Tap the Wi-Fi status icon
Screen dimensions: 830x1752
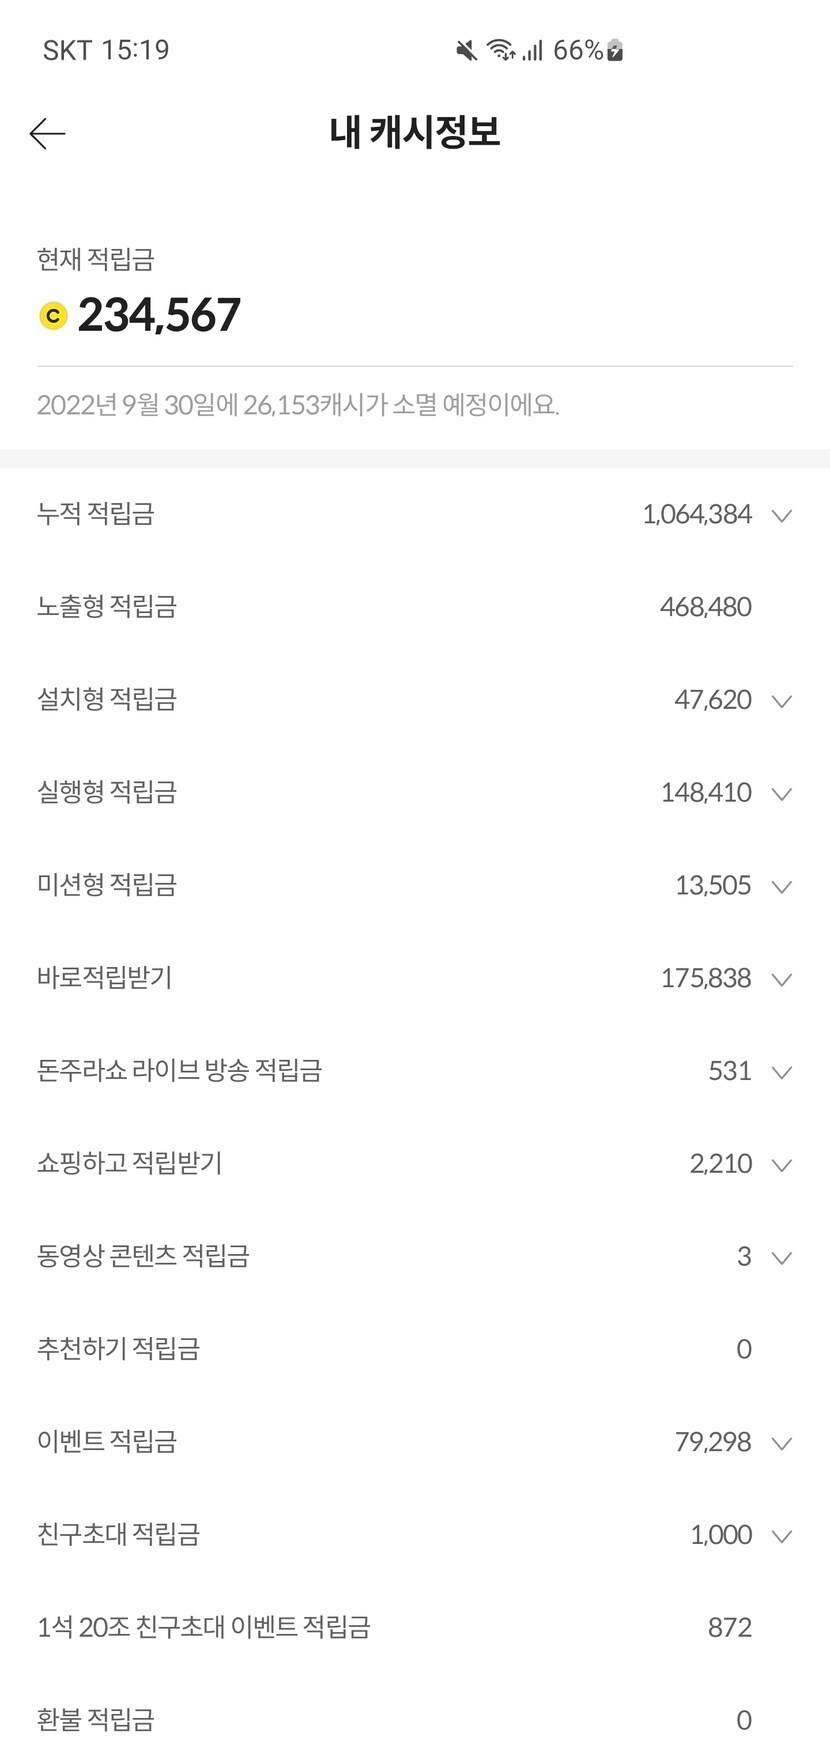(500, 50)
